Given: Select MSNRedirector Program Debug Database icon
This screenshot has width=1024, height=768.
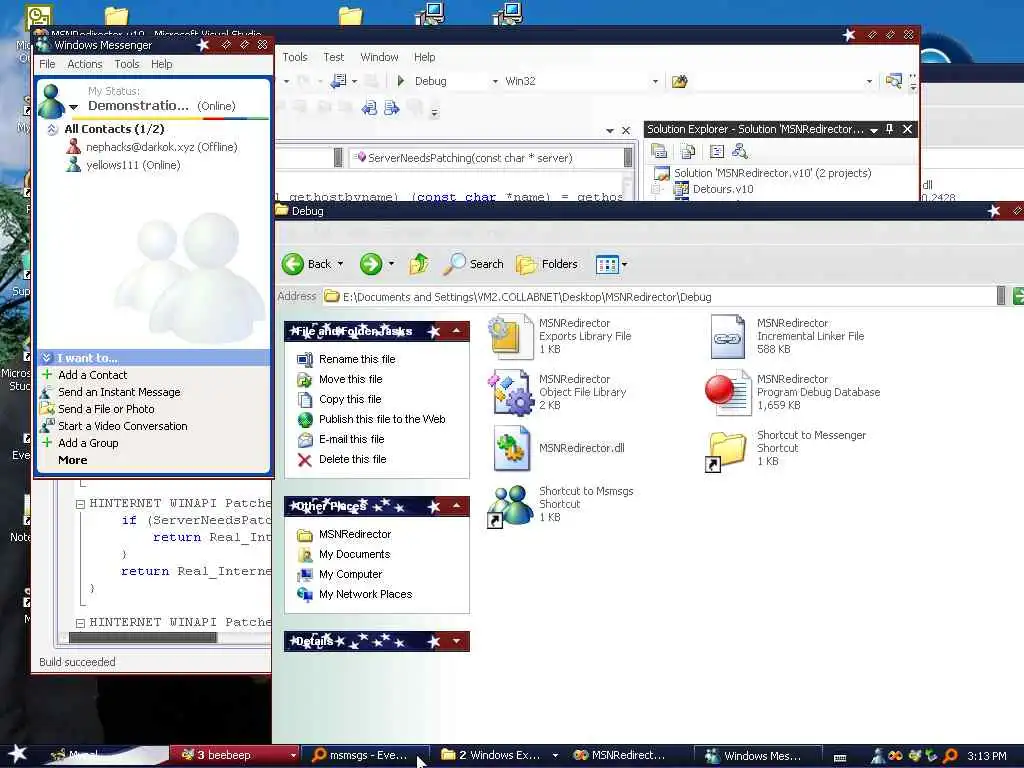Looking at the screenshot, I should pyautogui.click(x=728, y=392).
